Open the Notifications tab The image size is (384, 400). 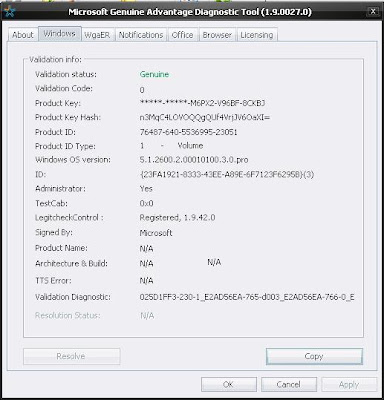[141, 35]
